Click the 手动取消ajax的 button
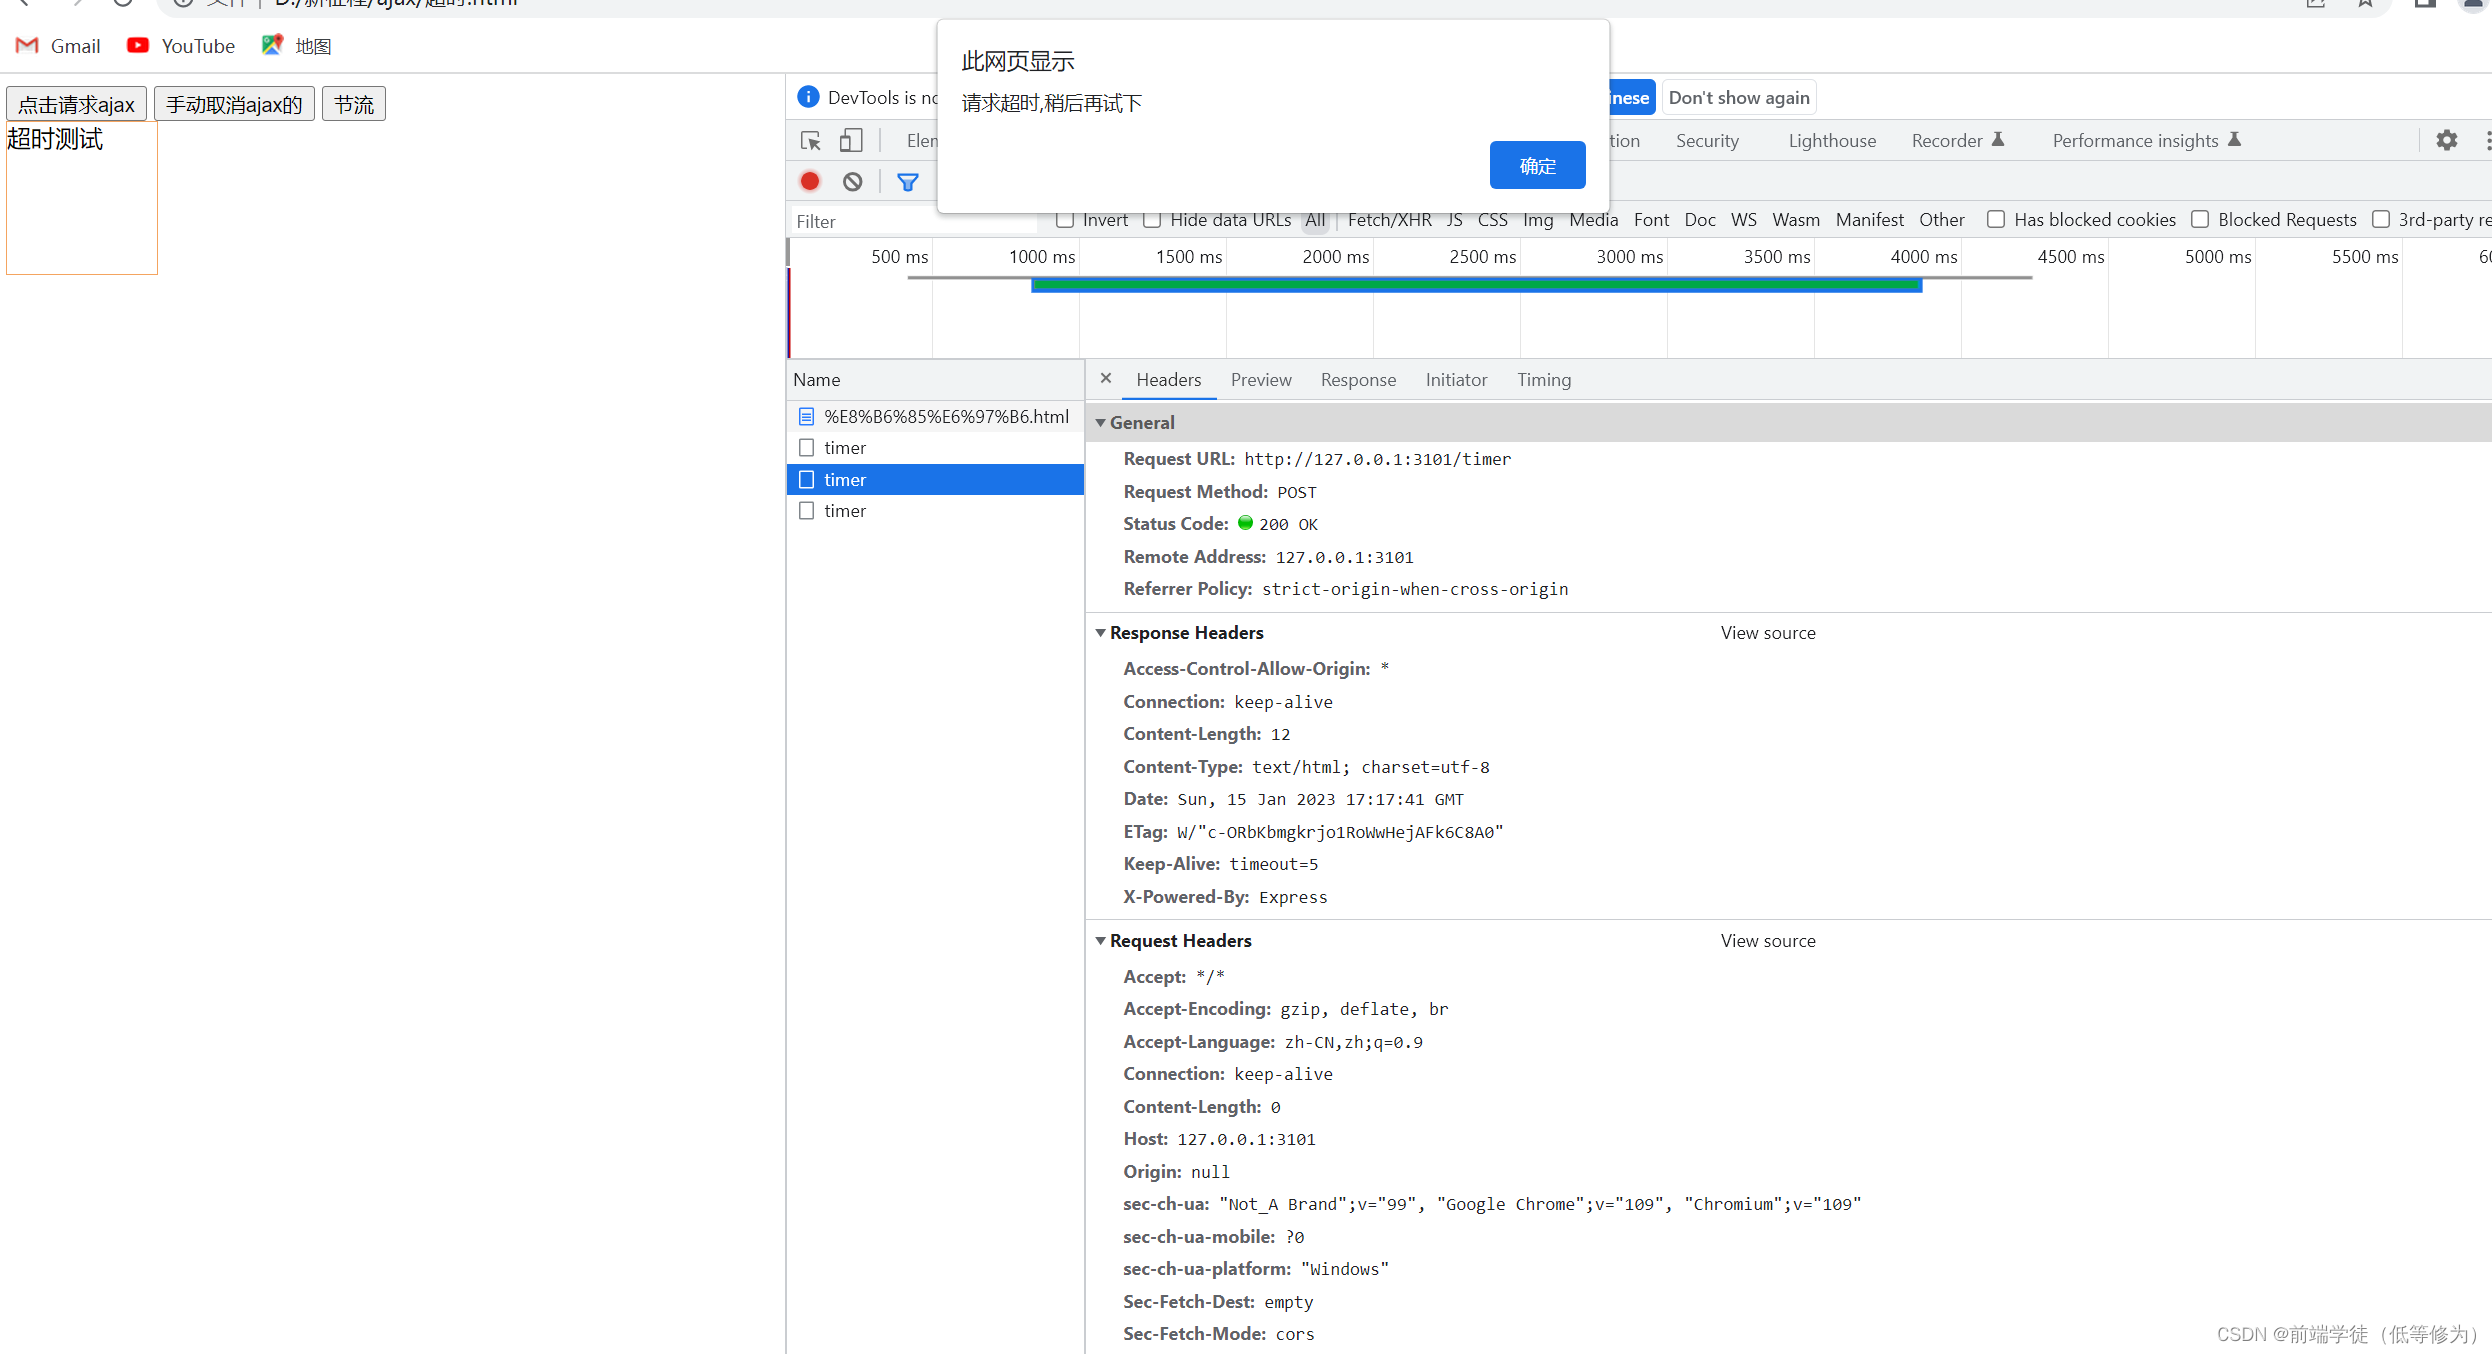 [234, 104]
